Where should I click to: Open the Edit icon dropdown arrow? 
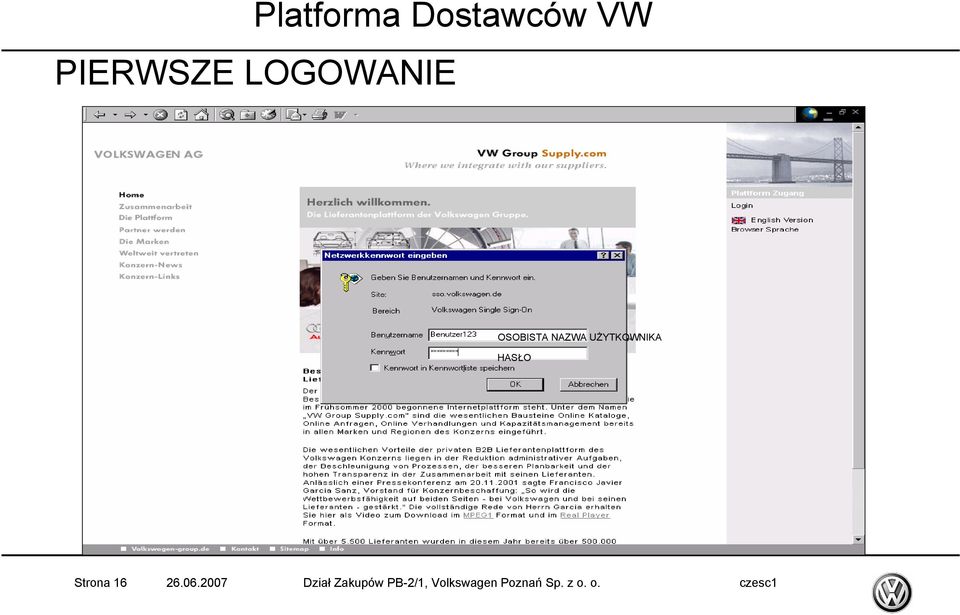(356, 115)
